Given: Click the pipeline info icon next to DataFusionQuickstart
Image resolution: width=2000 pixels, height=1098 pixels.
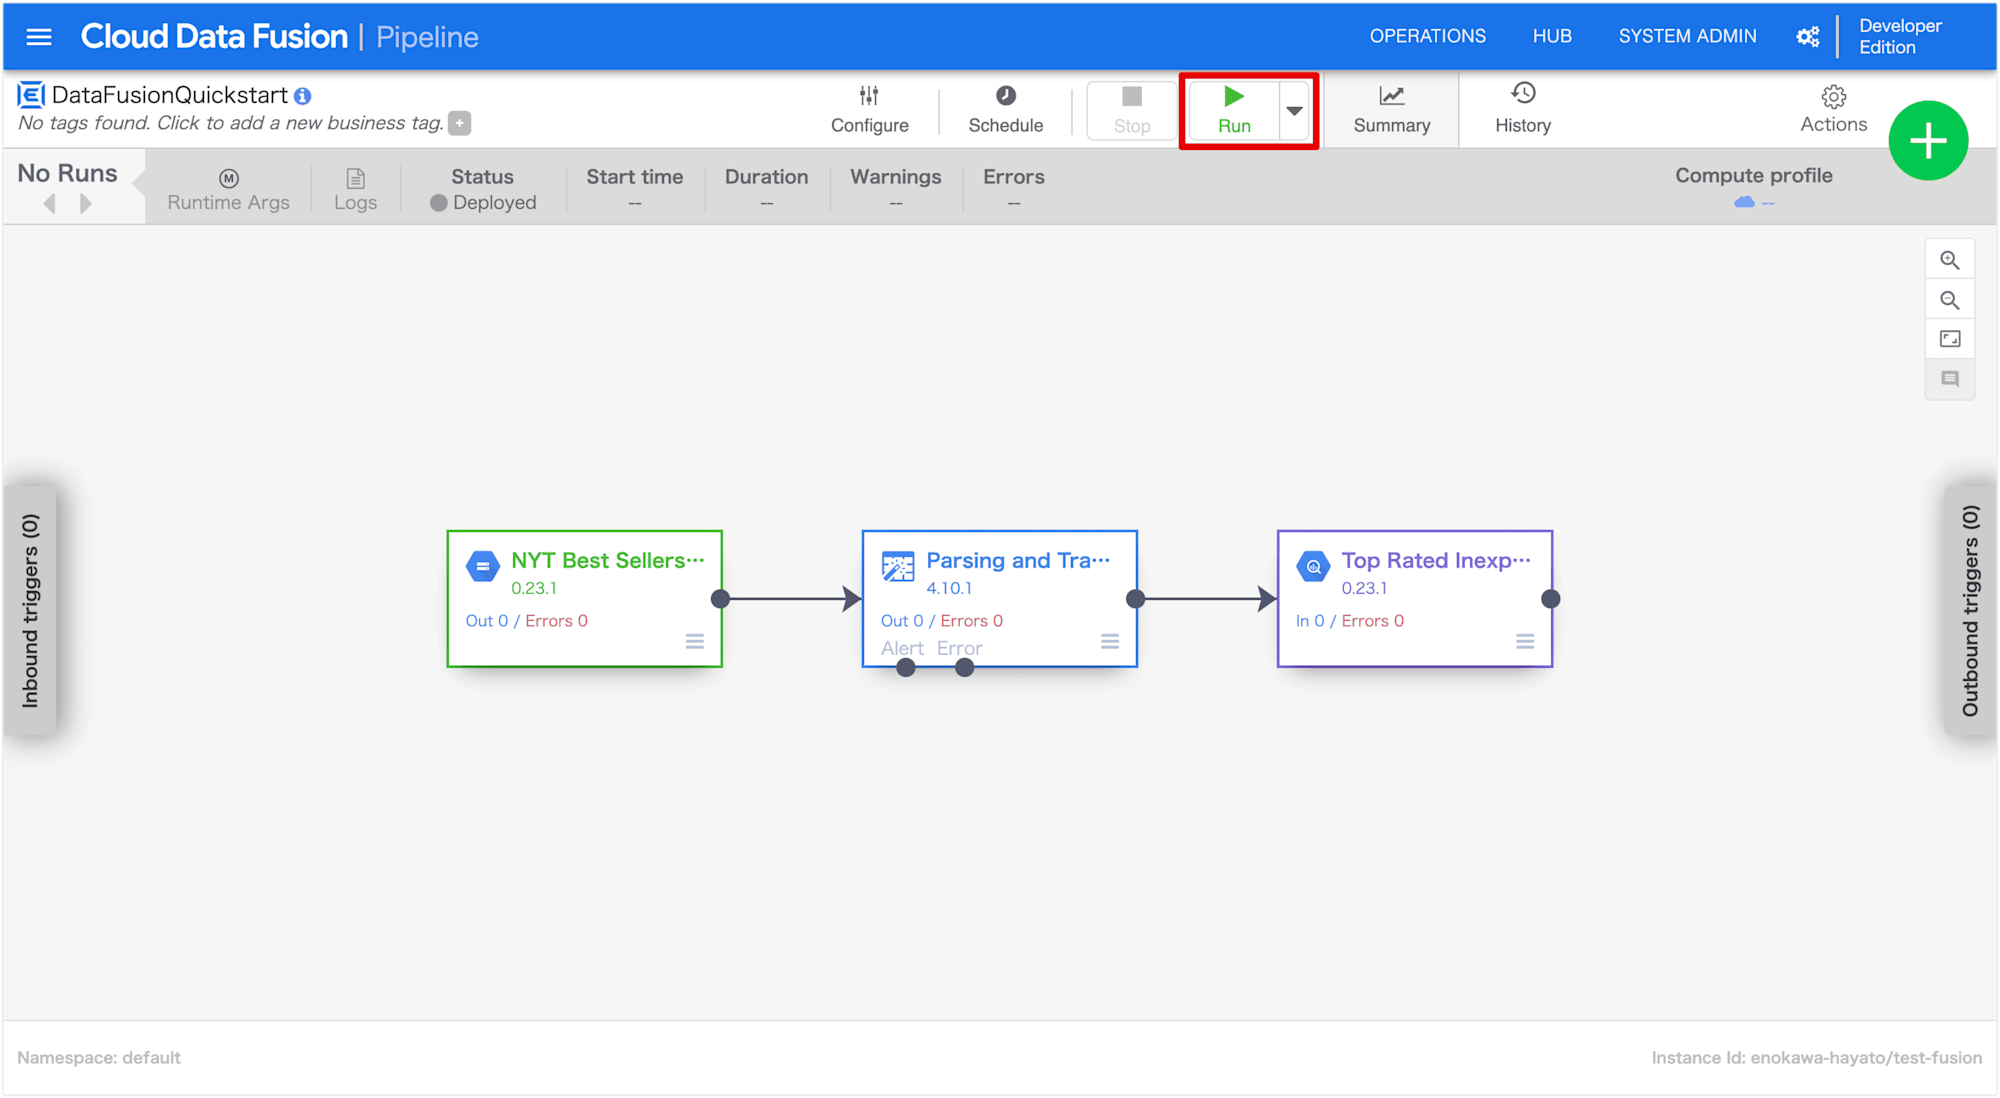Looking at the screenshot, I should tap(303, 96).
